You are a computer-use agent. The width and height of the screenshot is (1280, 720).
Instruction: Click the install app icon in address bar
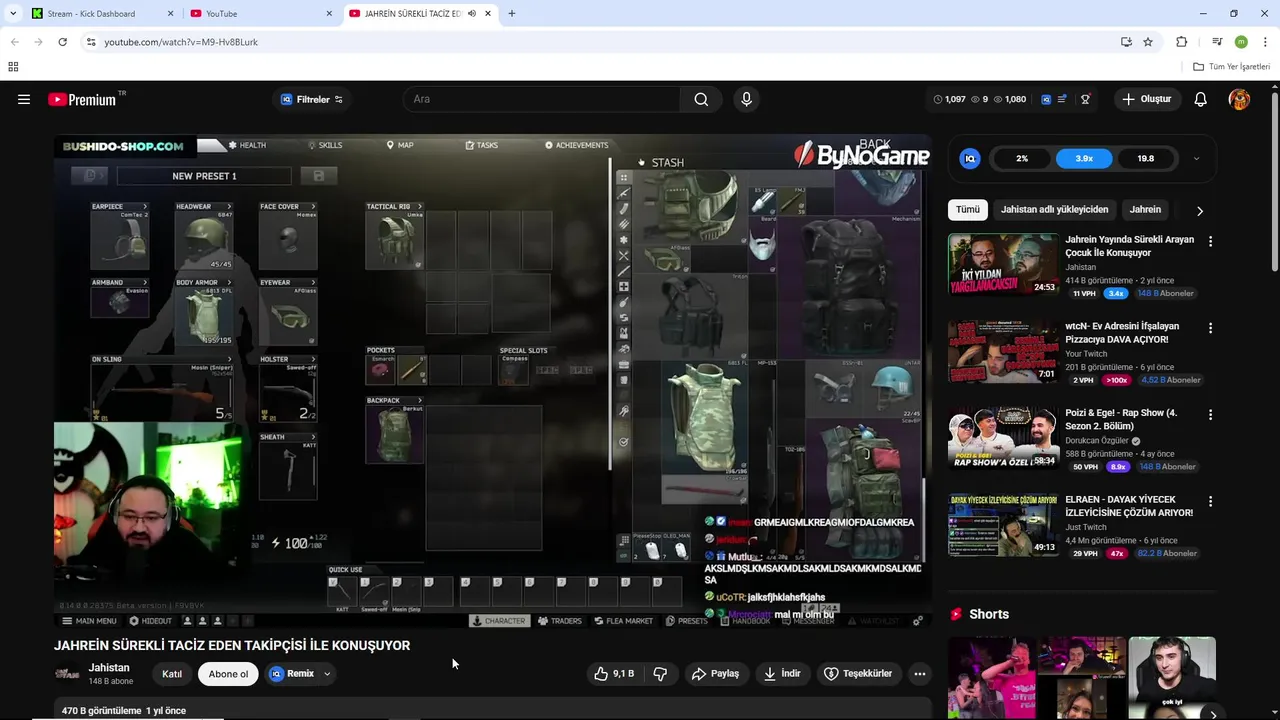(1126, 42)
